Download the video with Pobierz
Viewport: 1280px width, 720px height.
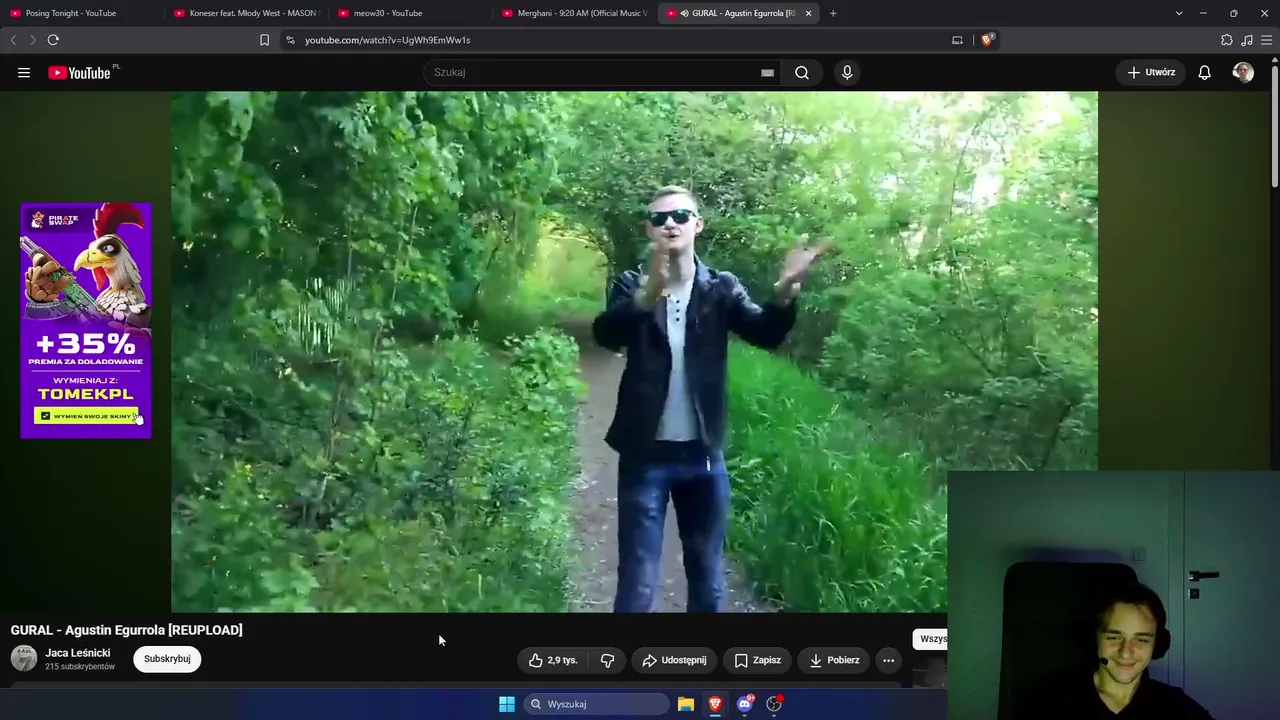[834, 660]
